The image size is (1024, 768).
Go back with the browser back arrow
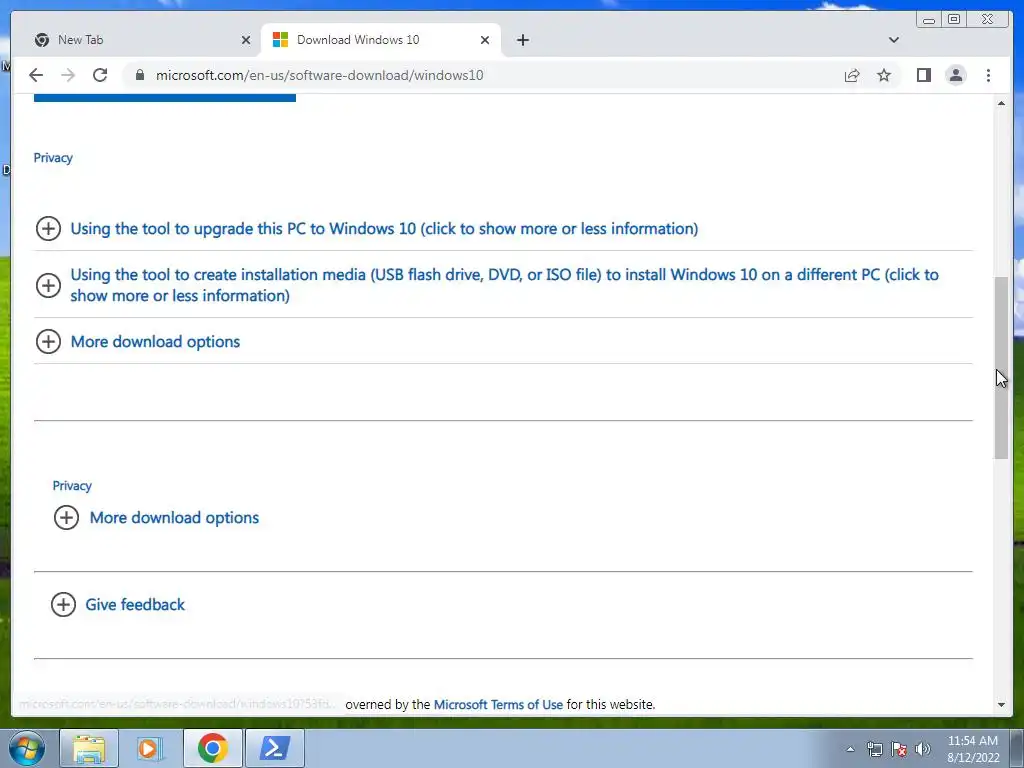[36, 75]
